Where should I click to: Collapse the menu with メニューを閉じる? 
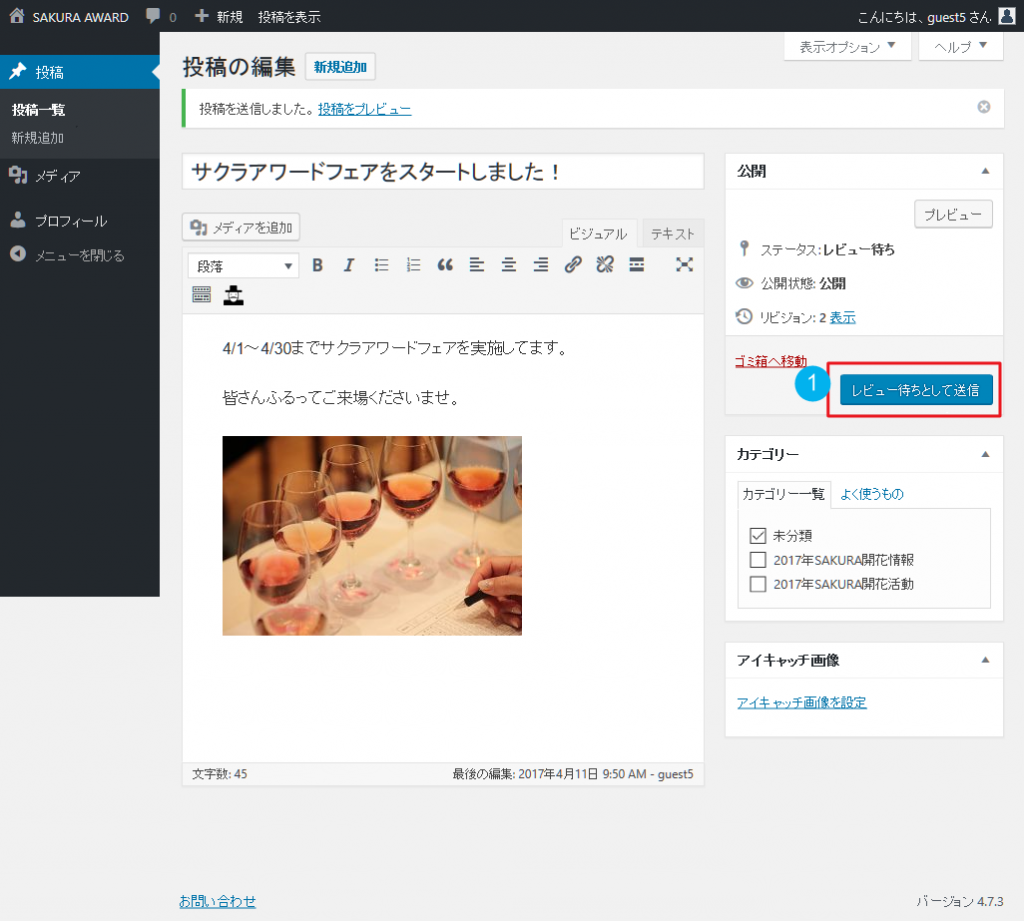tap(80, 255)
